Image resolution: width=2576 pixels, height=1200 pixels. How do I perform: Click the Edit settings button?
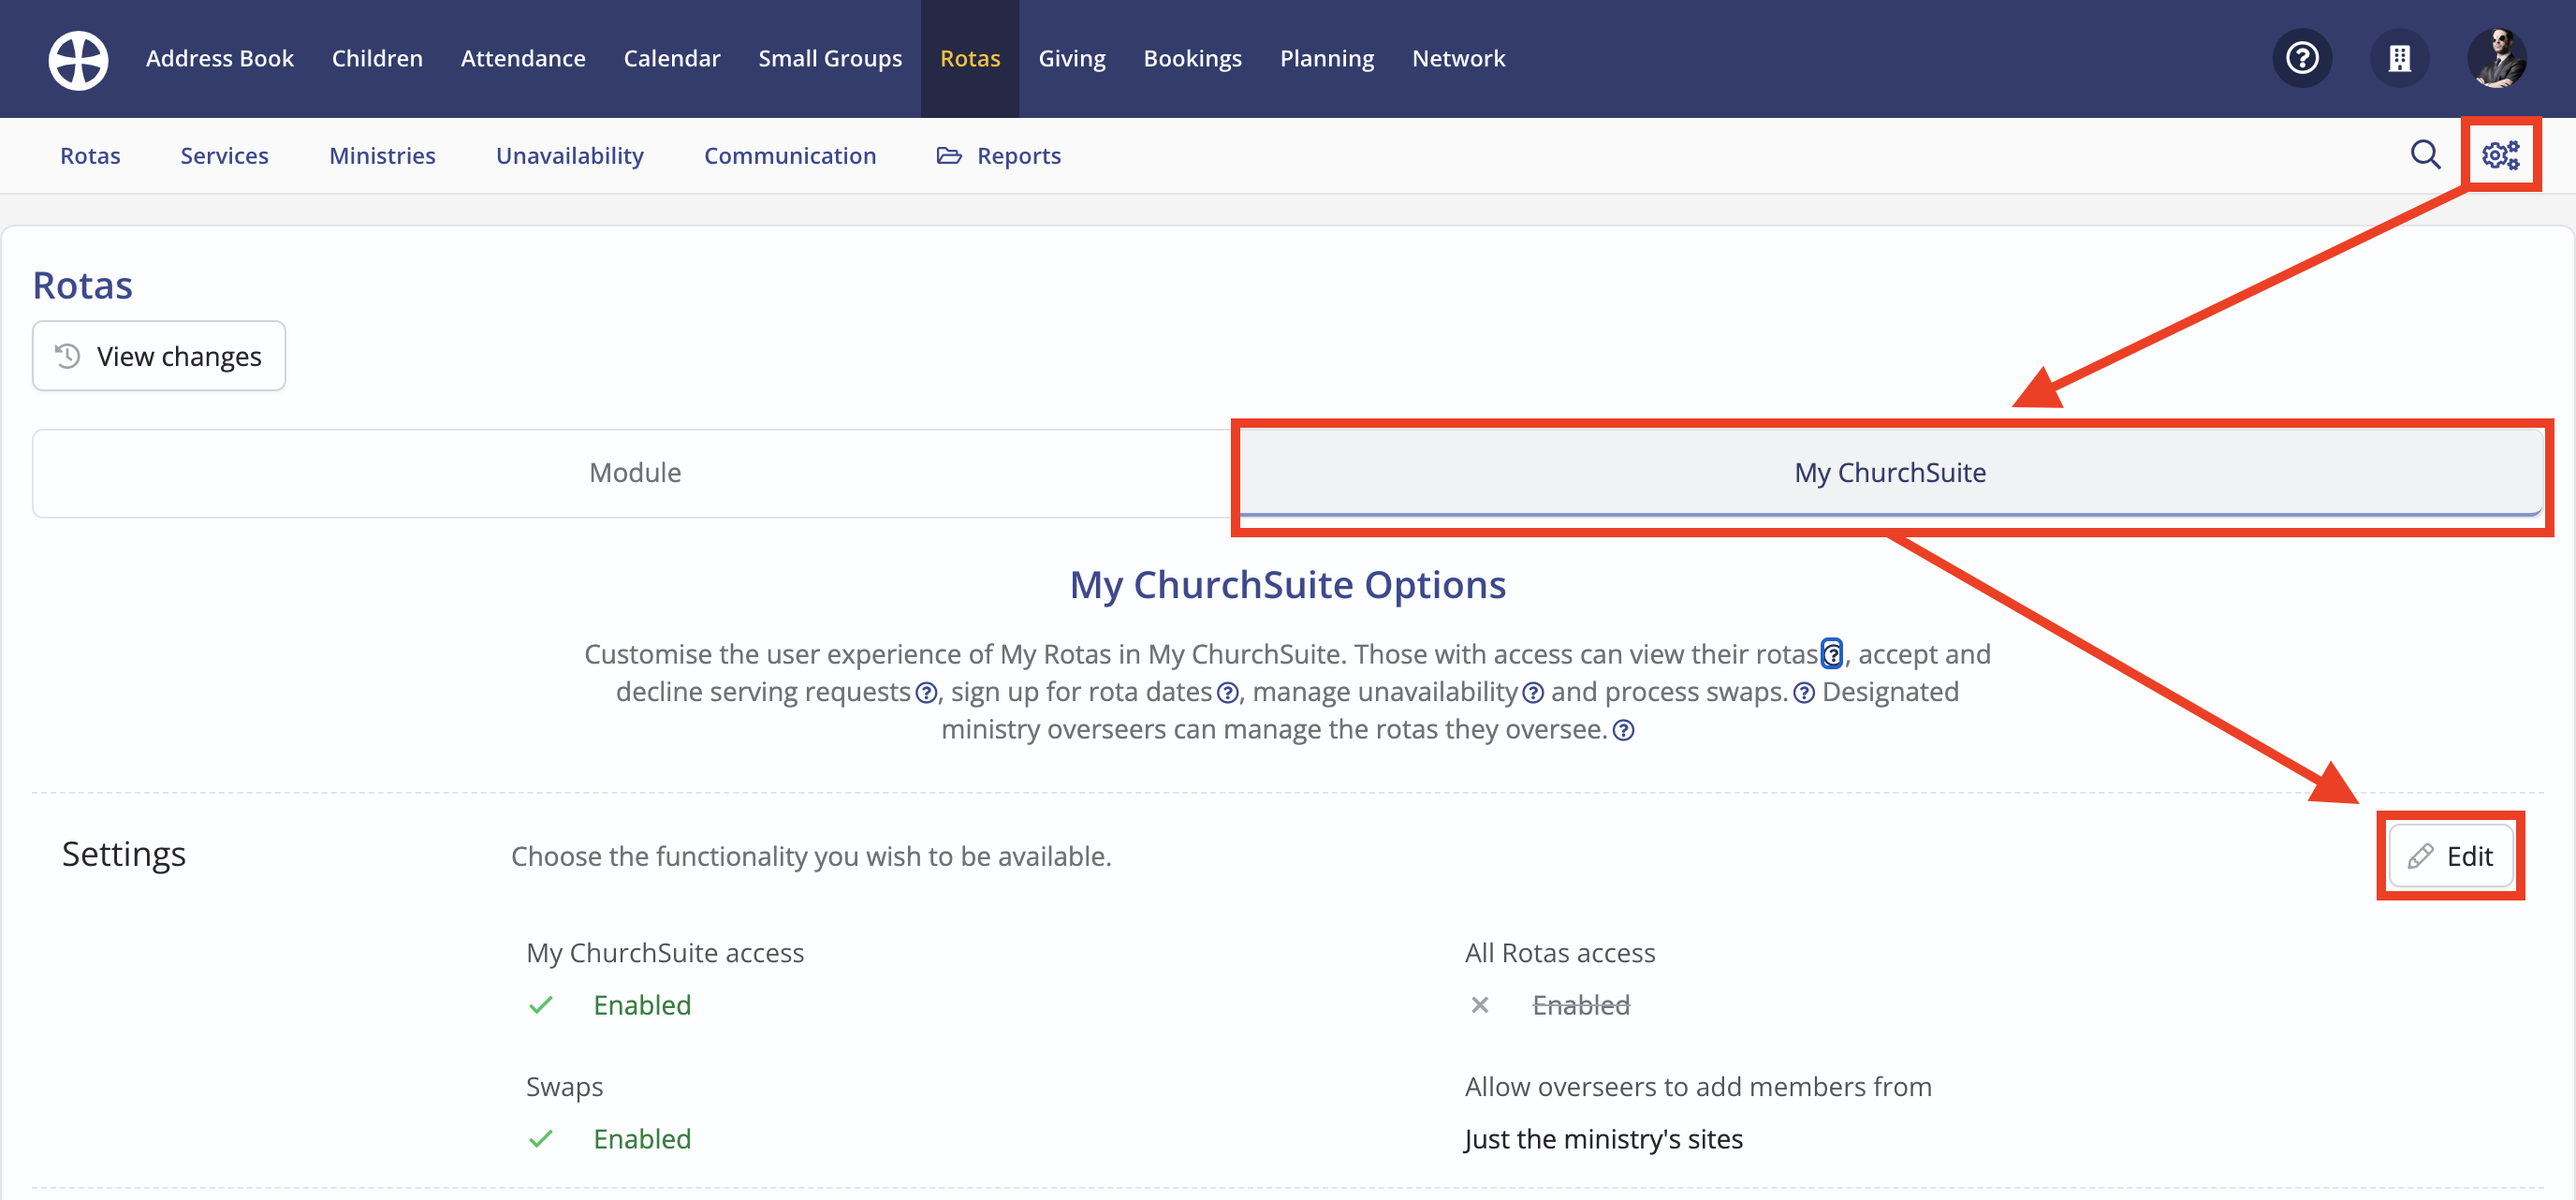pos(2450,856)
